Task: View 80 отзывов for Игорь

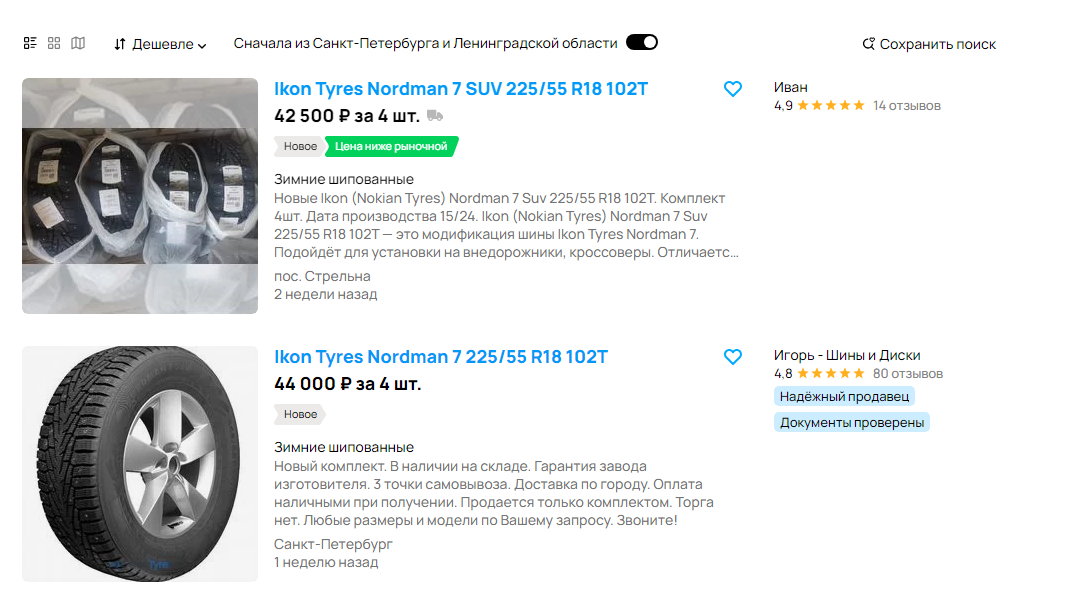Action: (908, 374)
